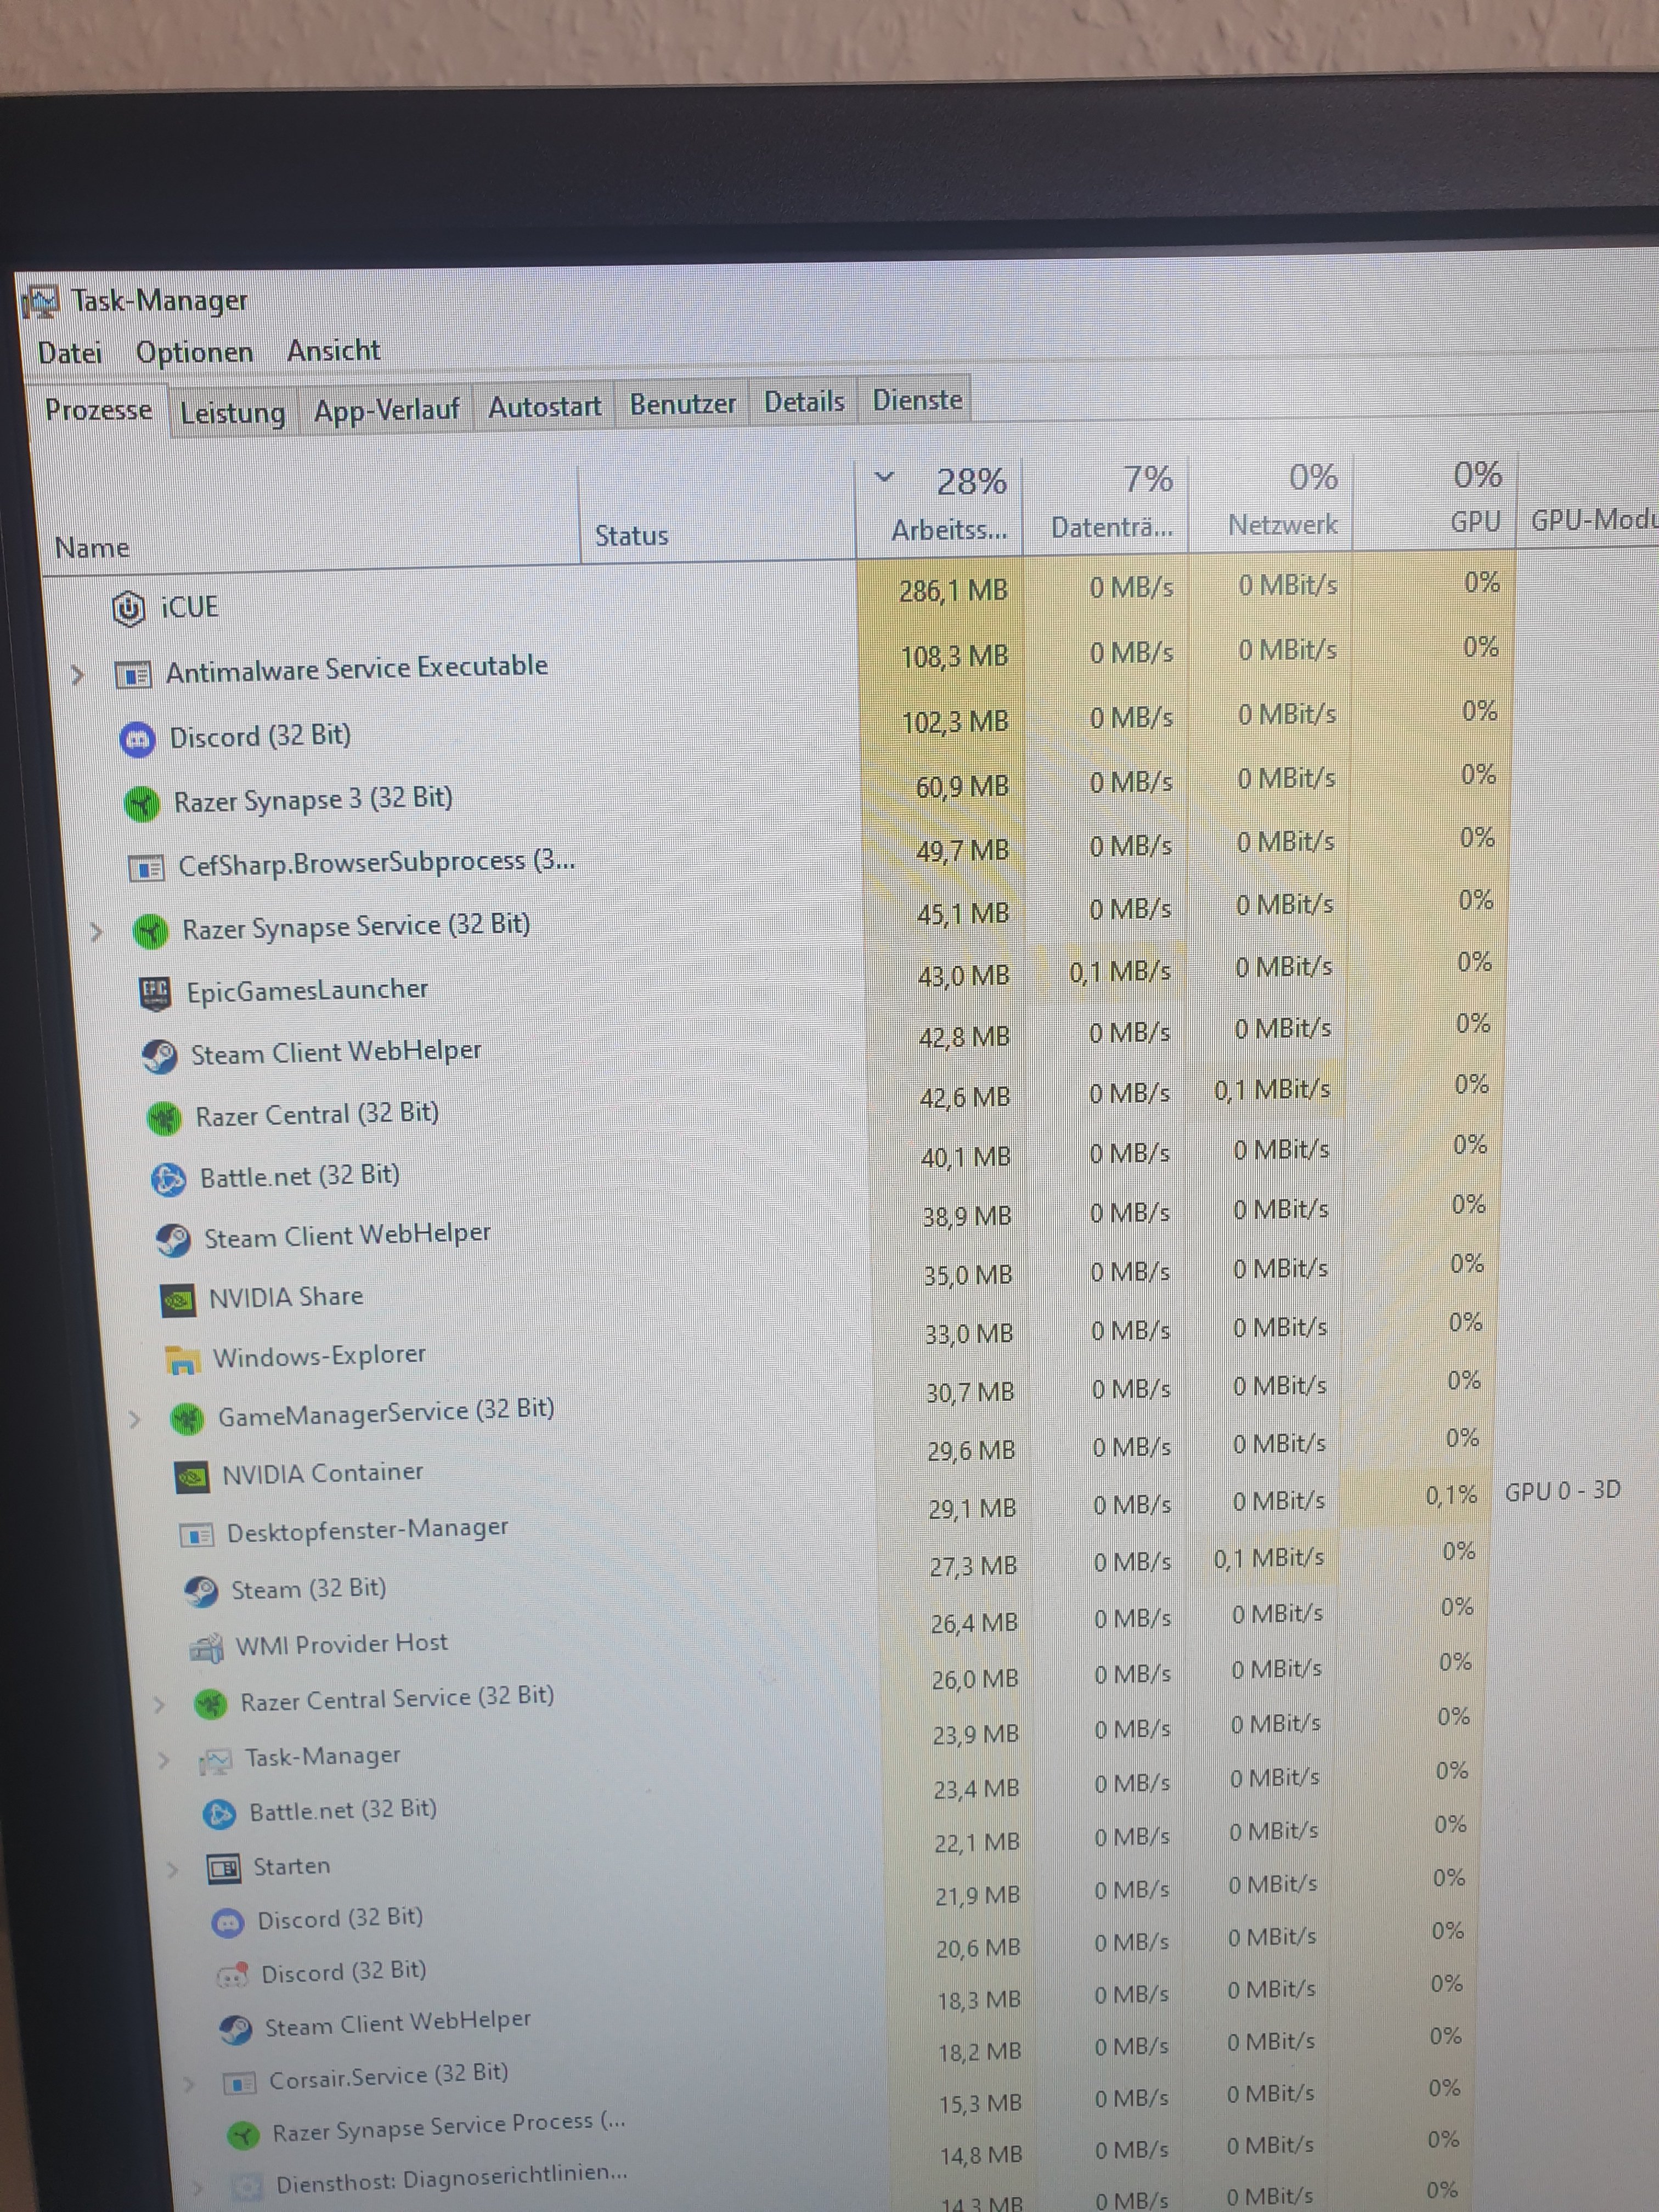
Task: Sort by Datenträger column header
Action: point(1111,527)
